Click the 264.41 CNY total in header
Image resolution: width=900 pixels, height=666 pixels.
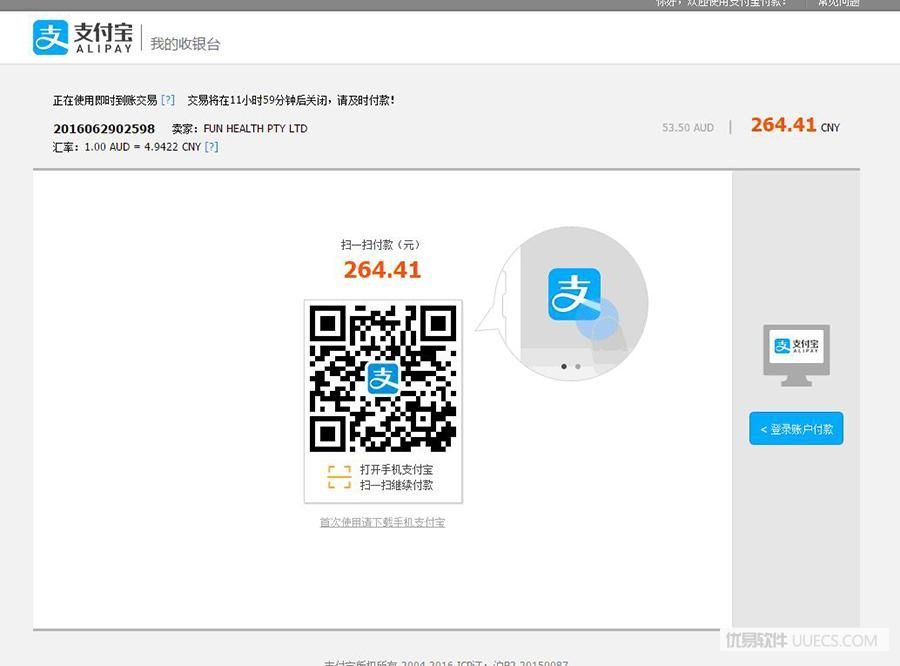click(795, 125)
